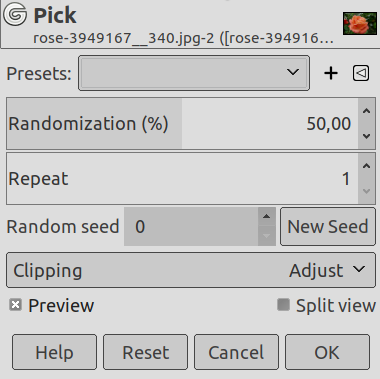Cancel the Pick dialog
This screenshot has height=379, width=380.
236,352
